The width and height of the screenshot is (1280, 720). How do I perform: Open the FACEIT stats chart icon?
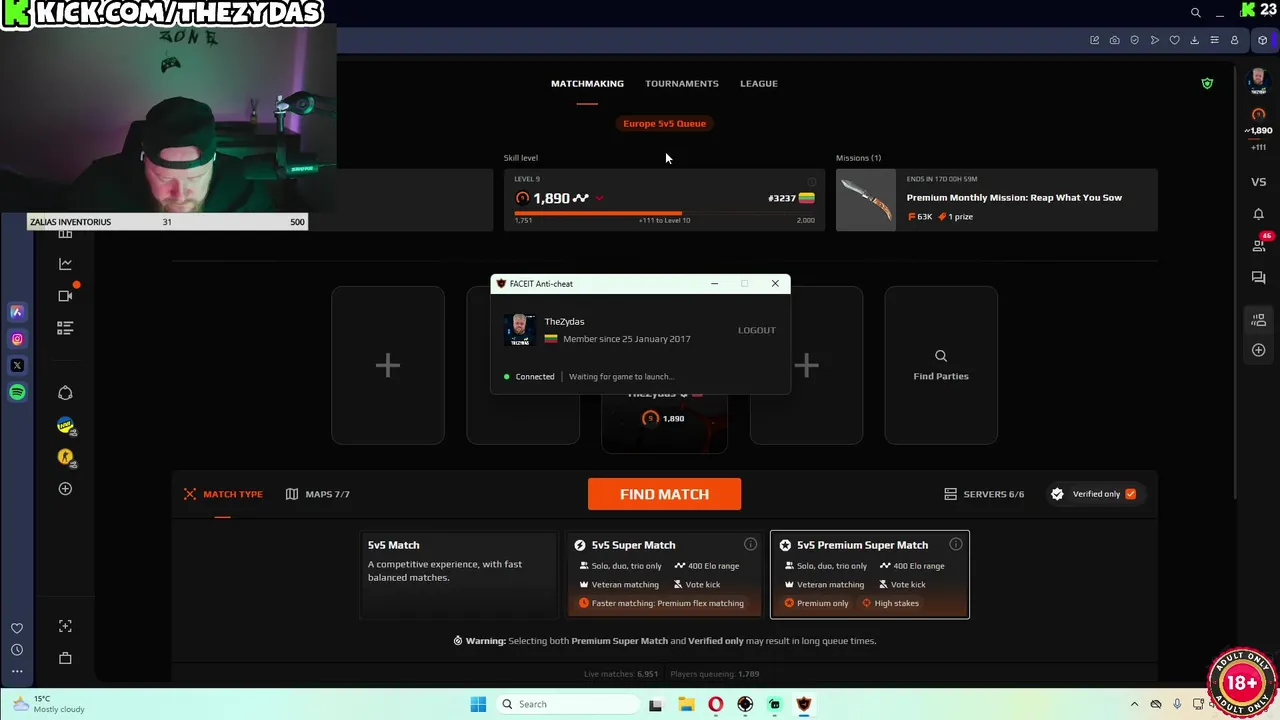[65, 264]
